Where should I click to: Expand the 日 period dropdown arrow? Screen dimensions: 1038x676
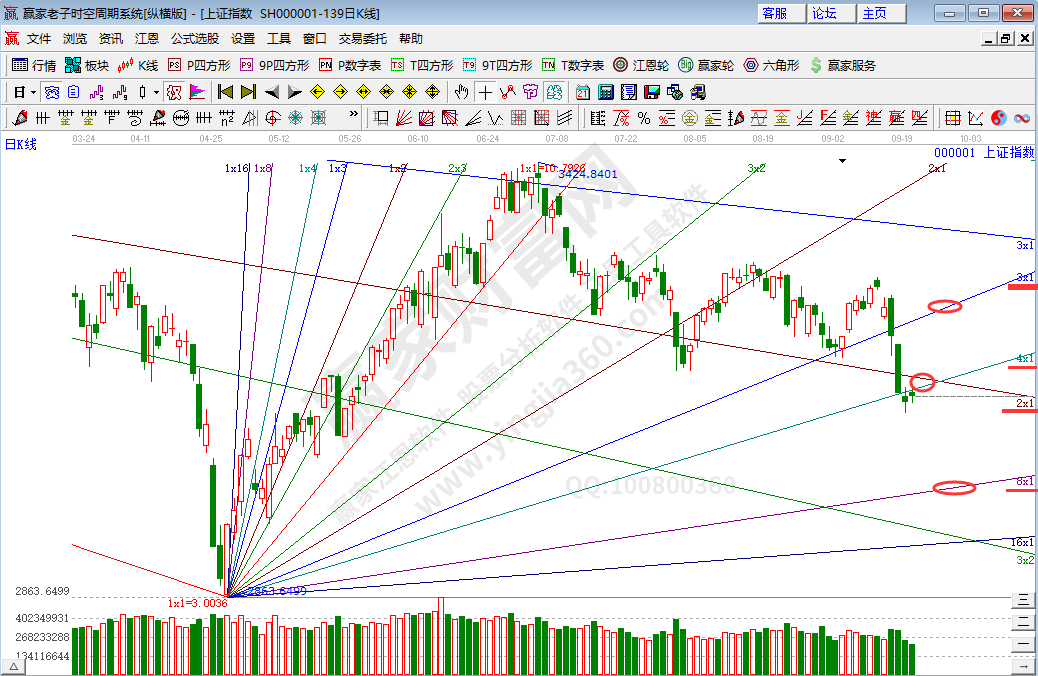pyautogui.click(x=34, y=92)
